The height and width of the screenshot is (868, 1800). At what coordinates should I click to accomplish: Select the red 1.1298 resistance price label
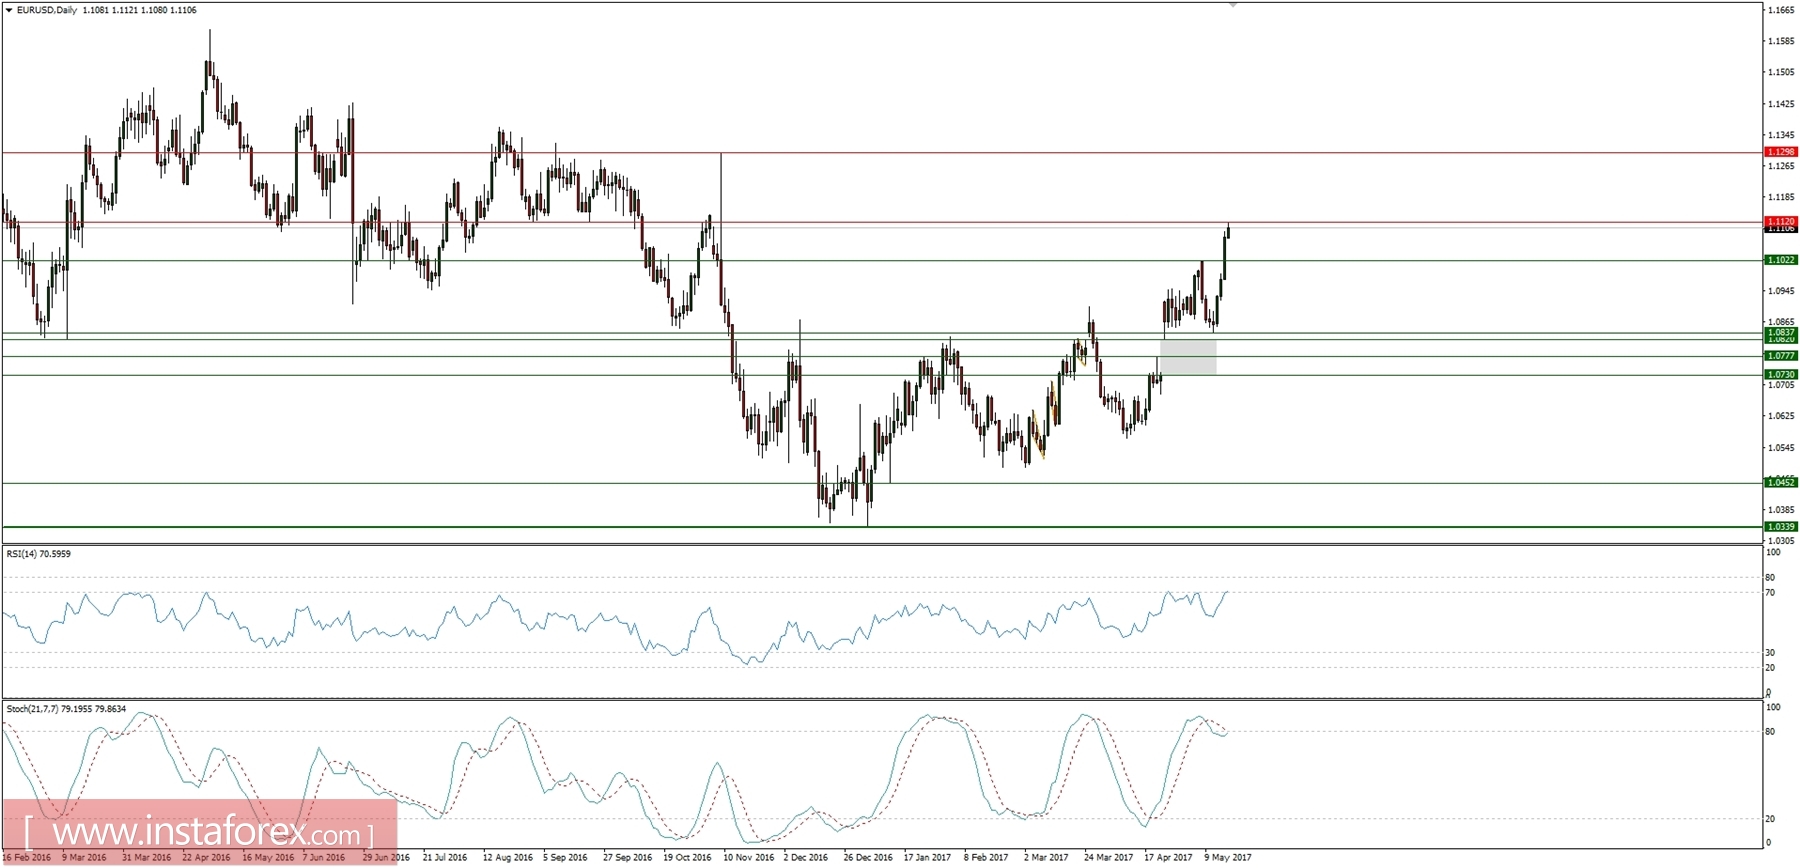pyautogui.click(x=1781, y=152)
